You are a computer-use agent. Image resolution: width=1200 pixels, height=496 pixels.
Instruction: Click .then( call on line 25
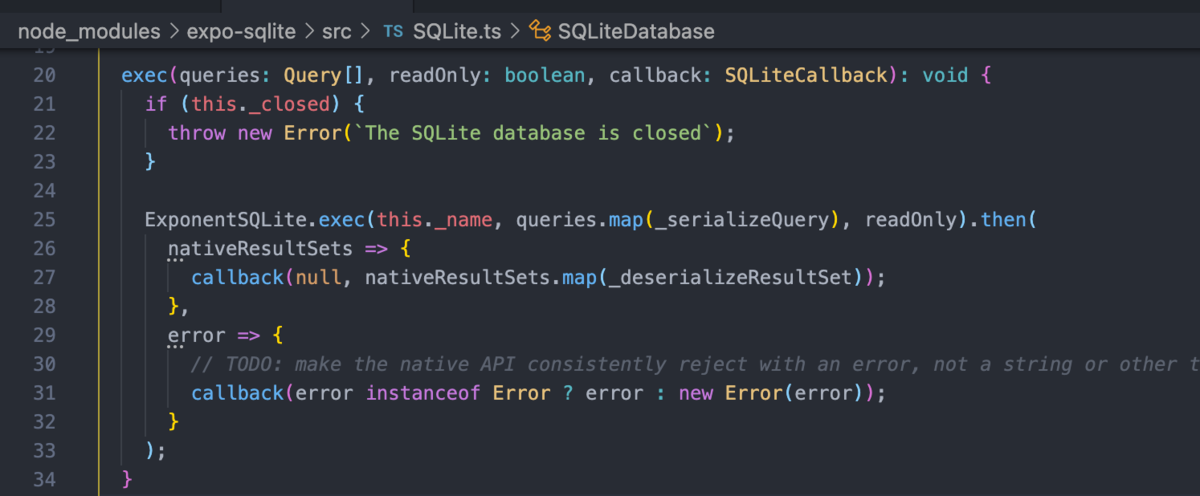1005,220
